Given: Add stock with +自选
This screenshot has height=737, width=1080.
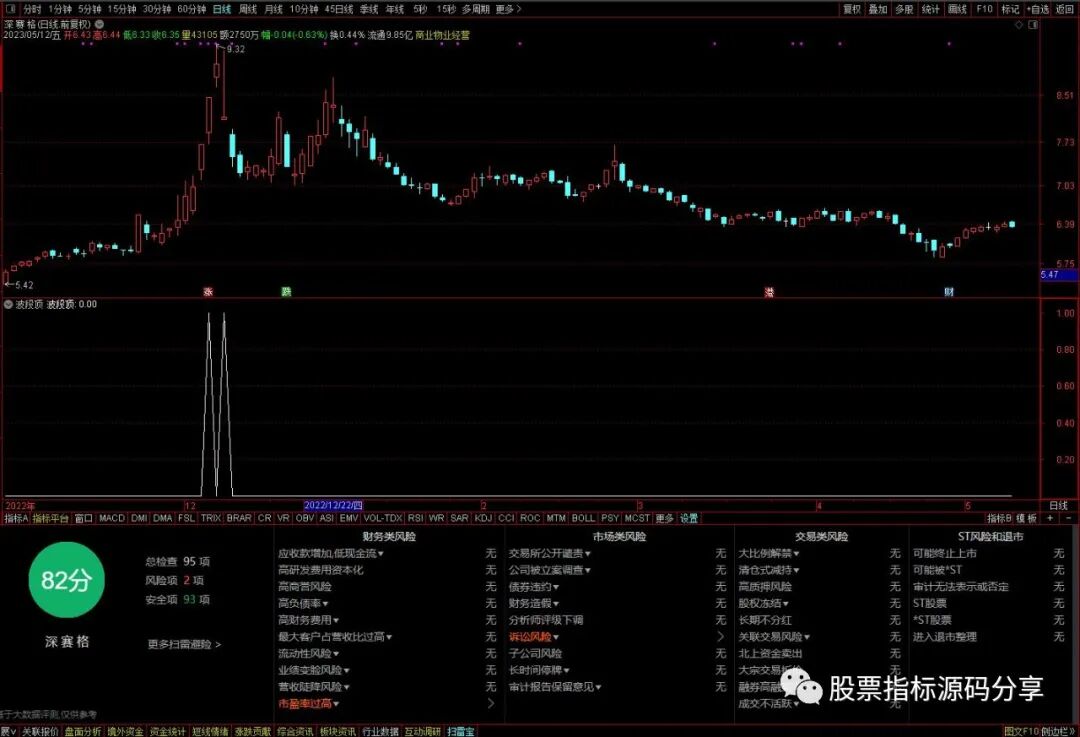Looking at the screenshot, I should (1037, 9).
